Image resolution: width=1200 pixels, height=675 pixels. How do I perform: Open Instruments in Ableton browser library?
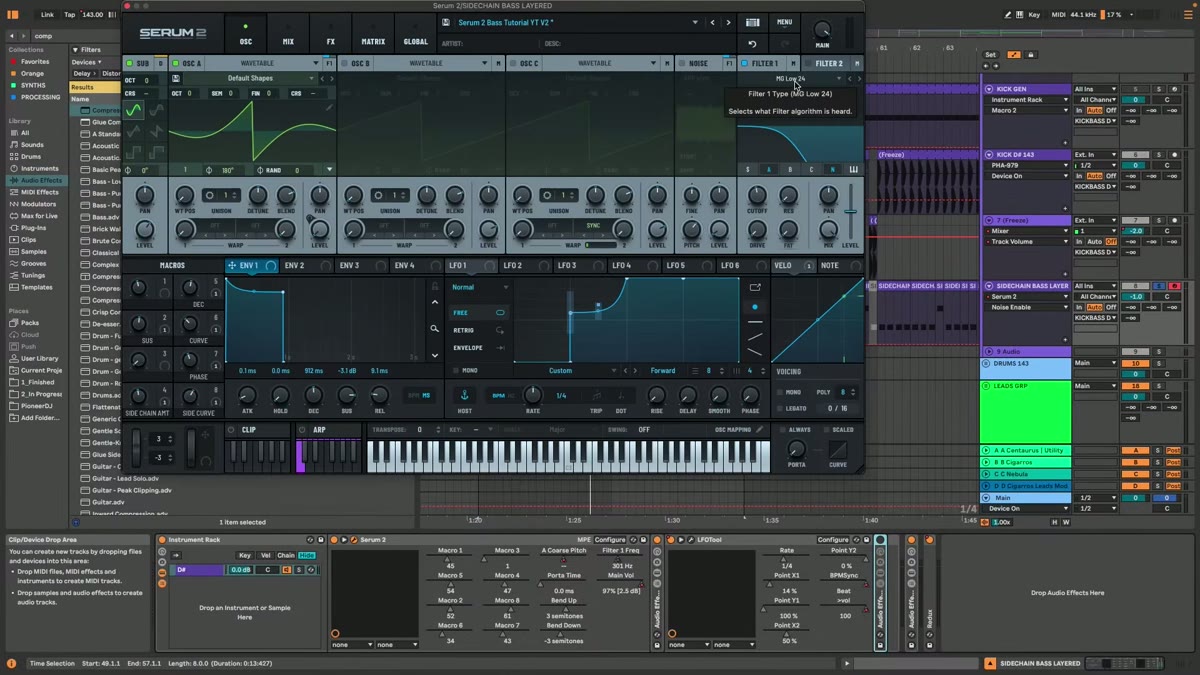click(39, 168)
